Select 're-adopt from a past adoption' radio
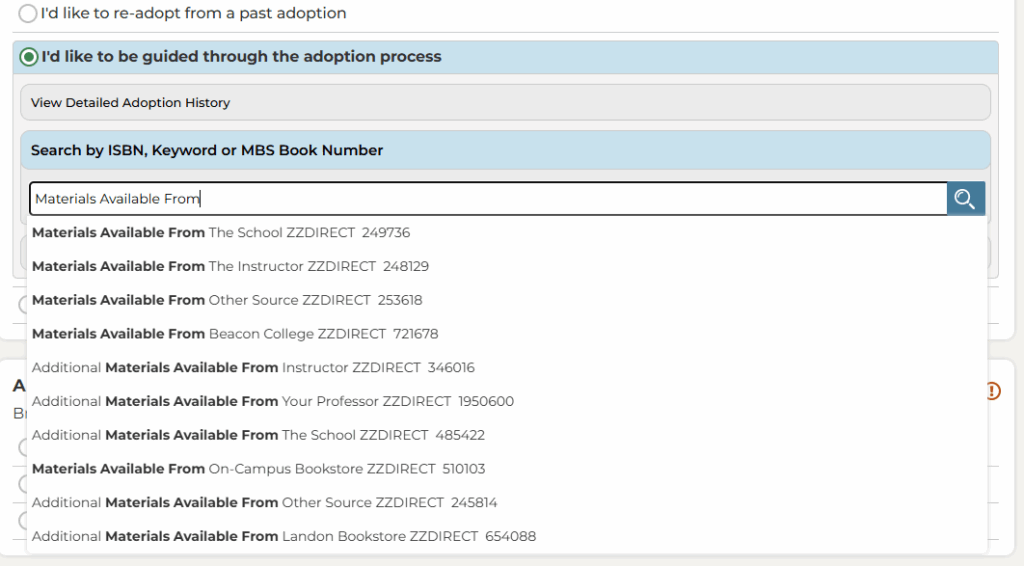The width and height of the screenshot is (1024, 566). point(28,14)
